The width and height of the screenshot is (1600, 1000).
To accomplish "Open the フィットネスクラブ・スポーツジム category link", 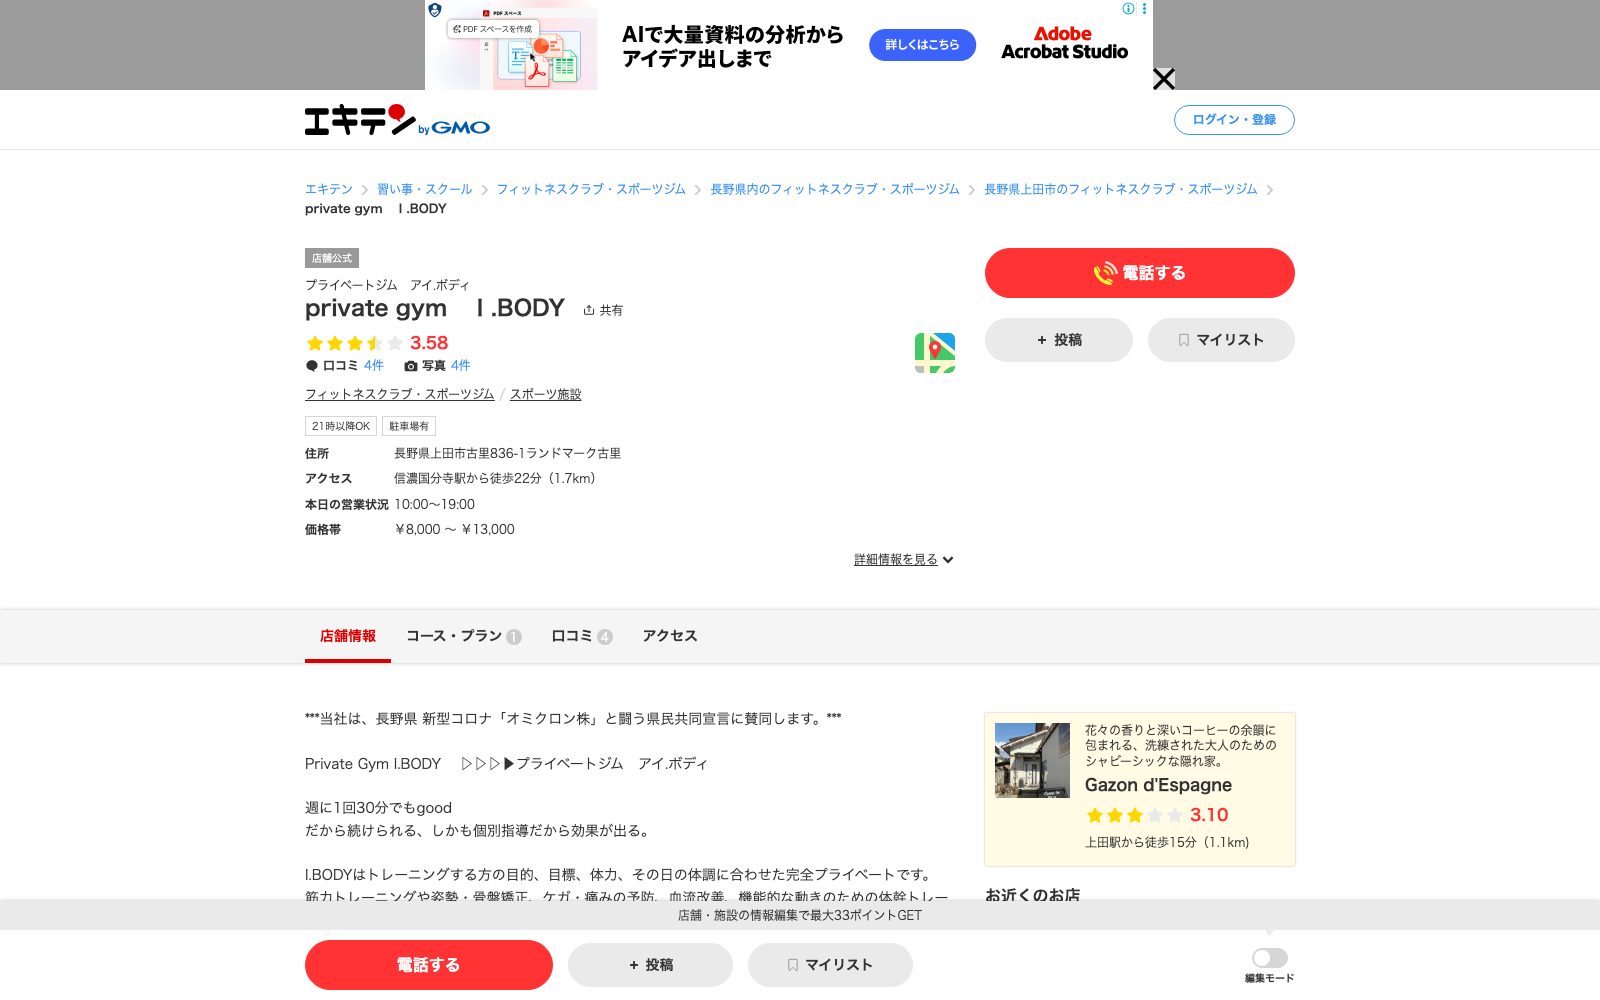I will tap(400, 394).
